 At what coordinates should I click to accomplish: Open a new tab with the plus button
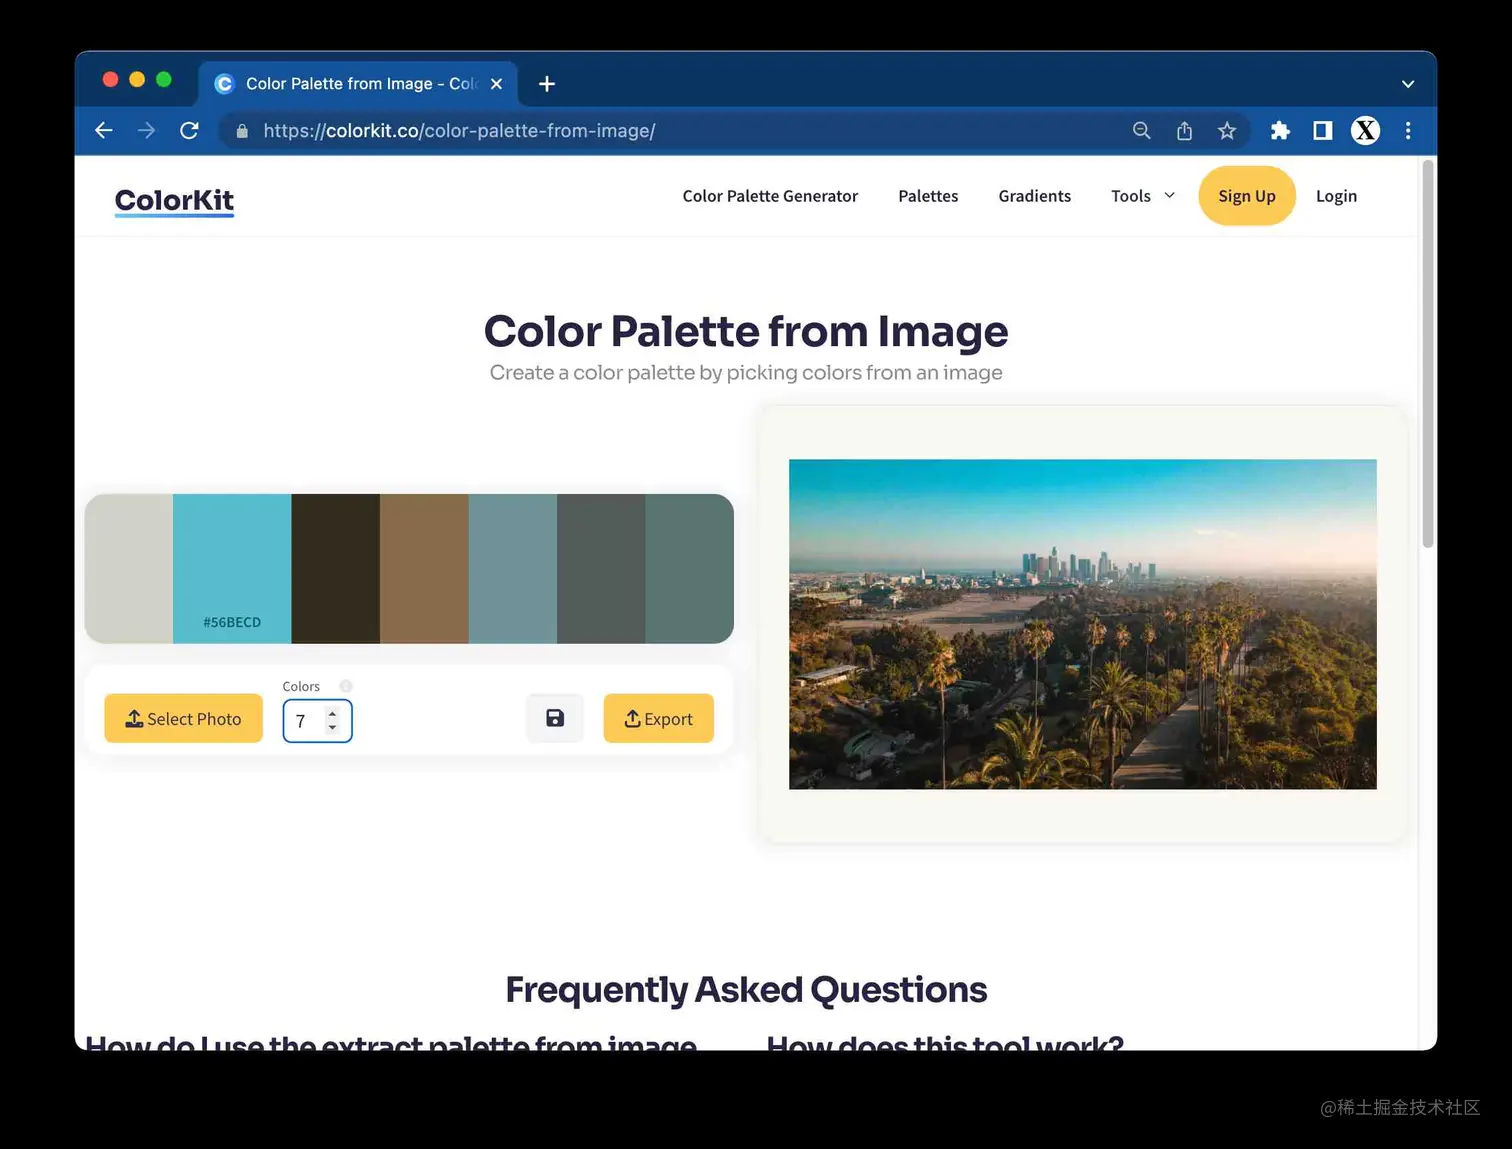click(x=547, y=84)
